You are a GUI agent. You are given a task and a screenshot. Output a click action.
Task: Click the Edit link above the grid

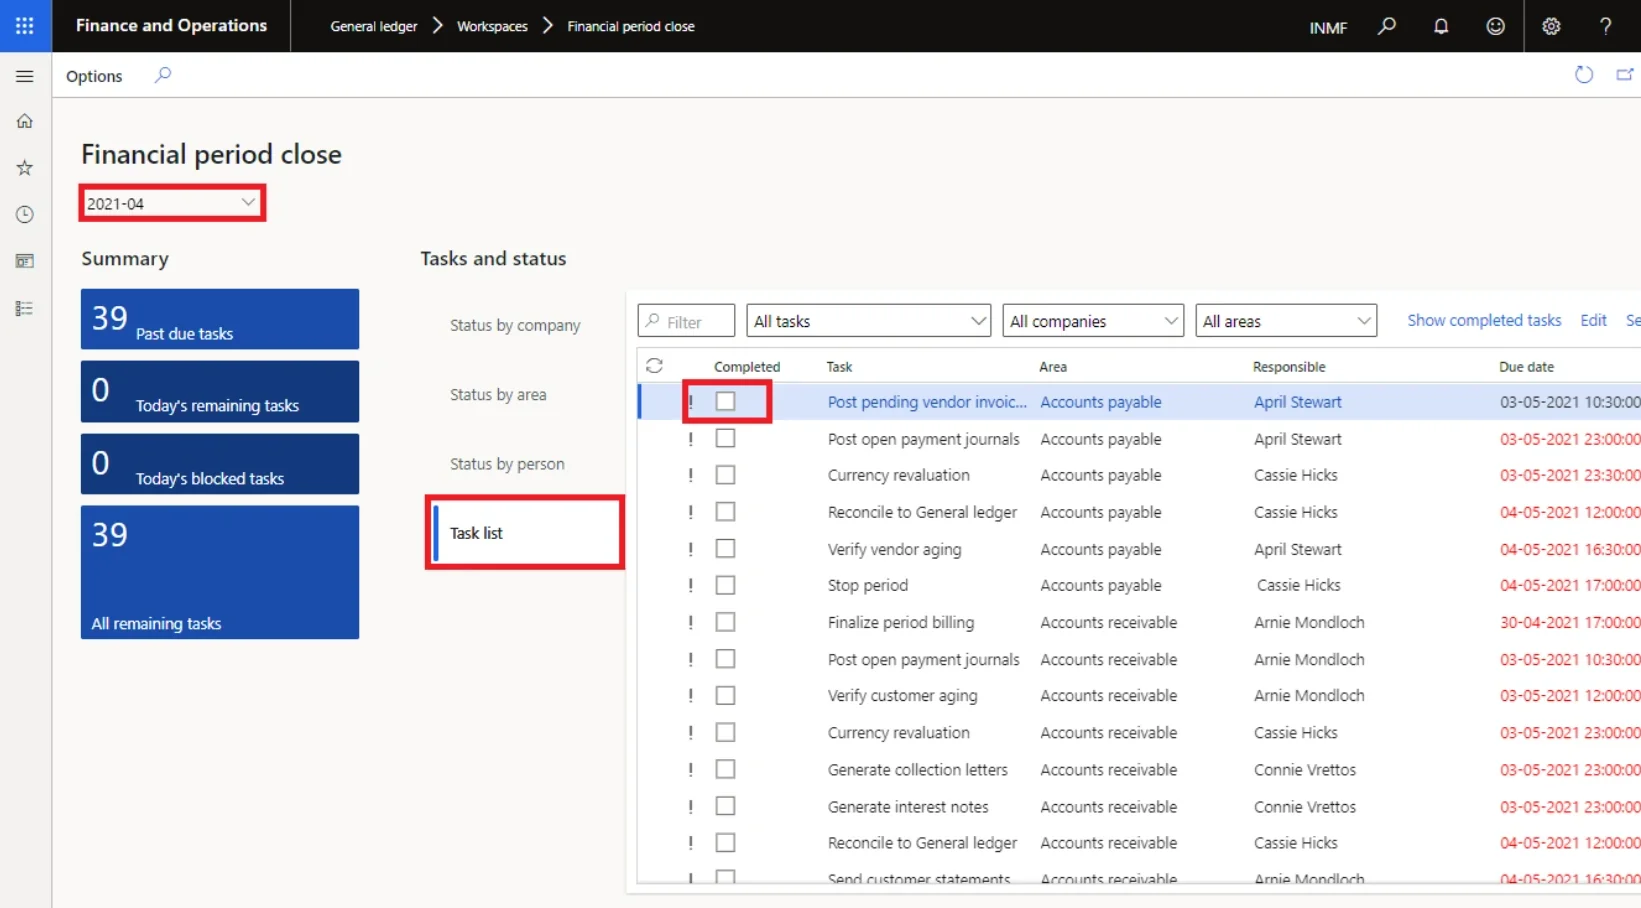(1593, 320)
